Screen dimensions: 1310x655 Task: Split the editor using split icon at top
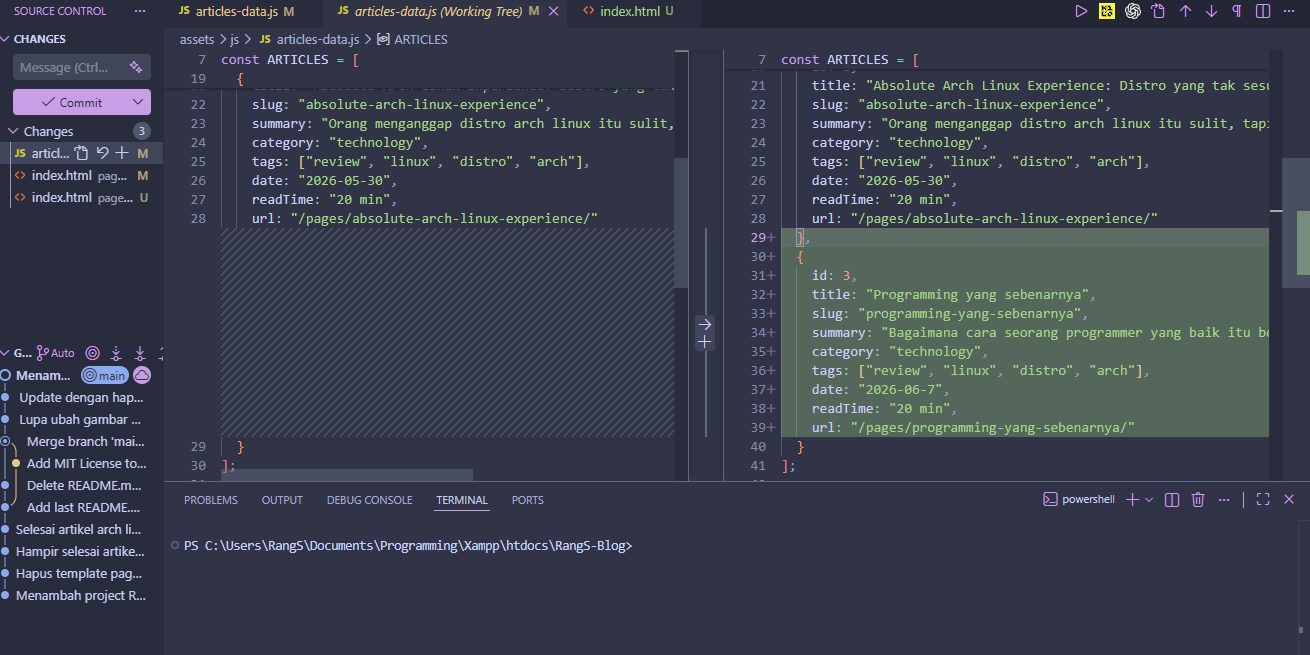pos(1263,11)
